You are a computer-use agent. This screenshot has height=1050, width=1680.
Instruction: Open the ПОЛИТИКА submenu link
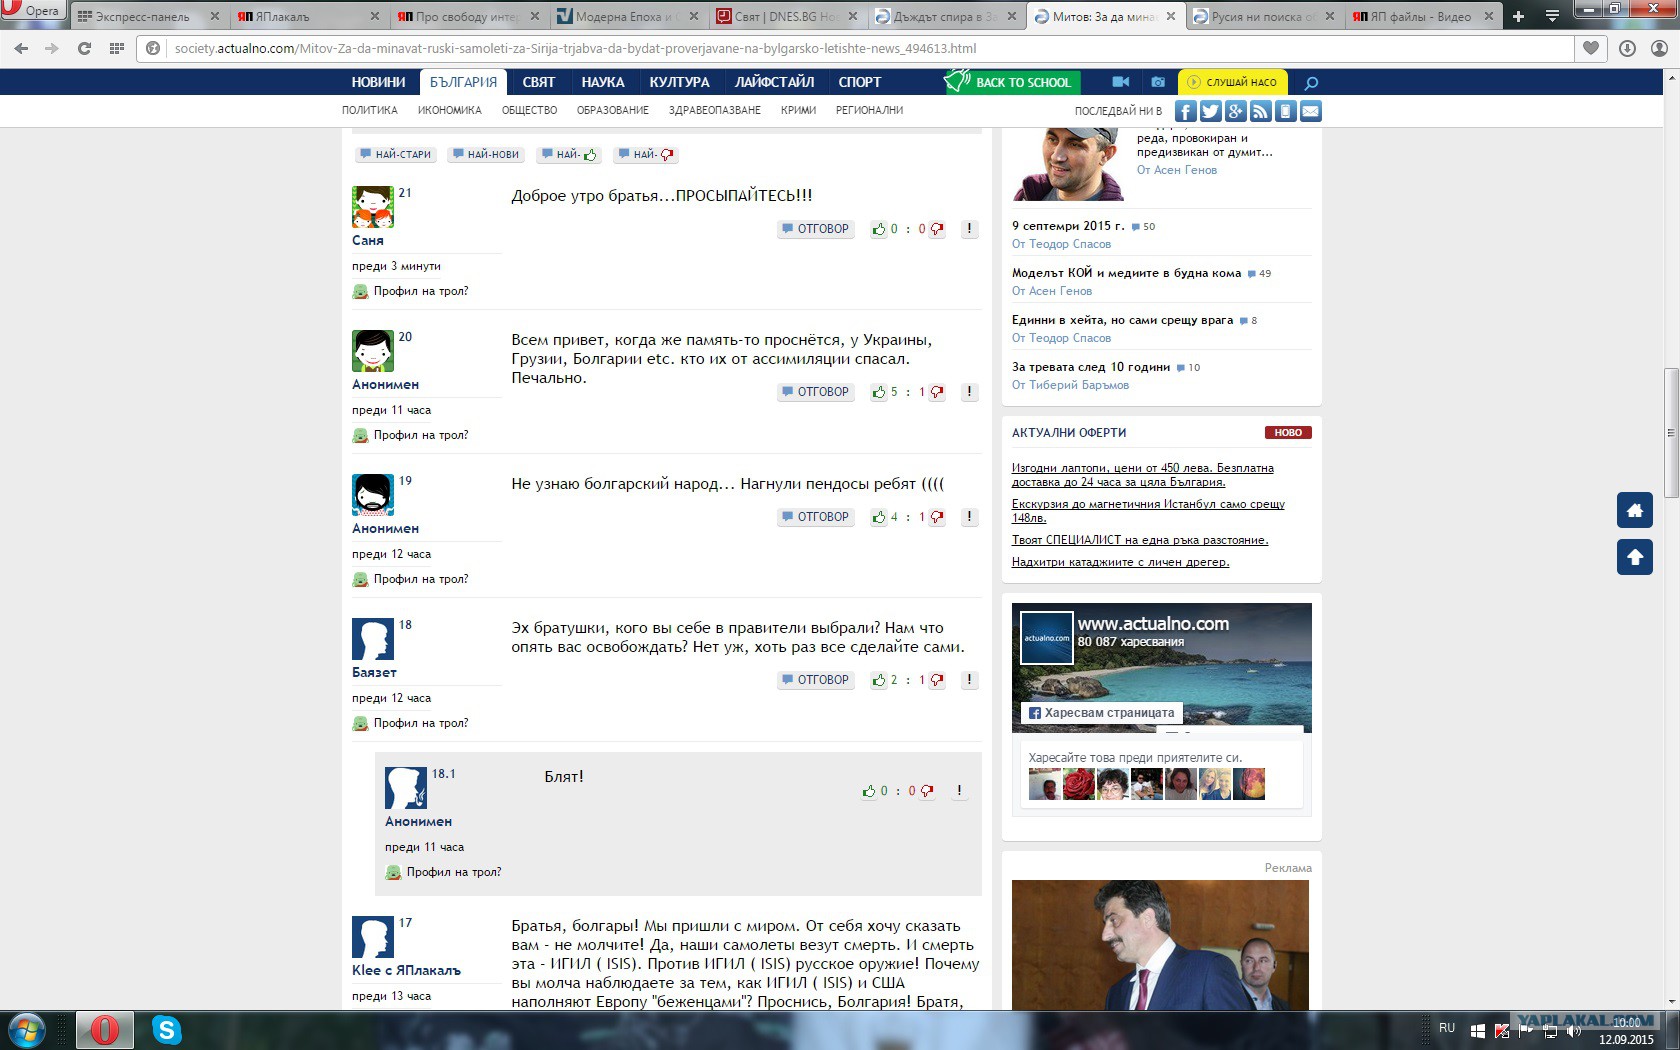point(370,111)
